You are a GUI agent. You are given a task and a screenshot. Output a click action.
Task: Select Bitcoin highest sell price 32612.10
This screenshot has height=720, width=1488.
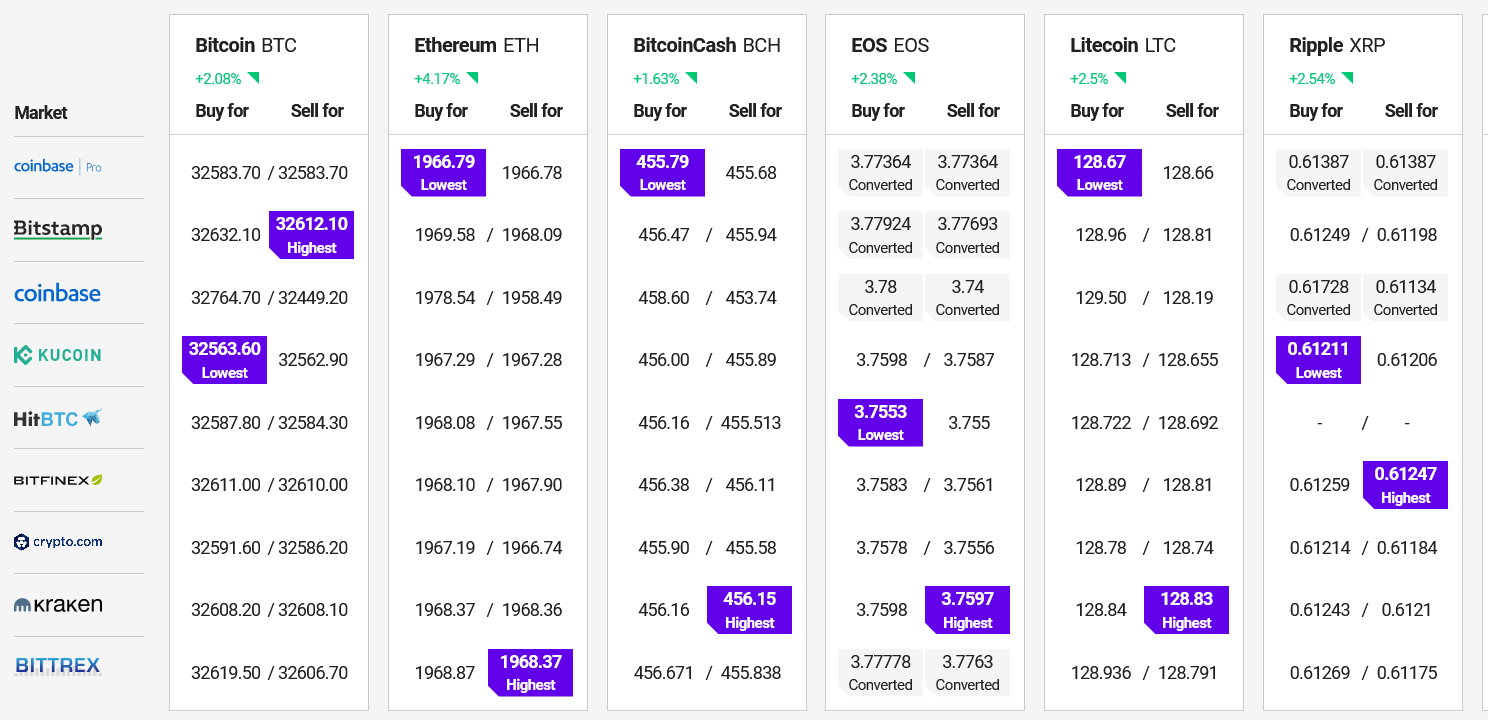pyautogui.click(x=311, y=234)
